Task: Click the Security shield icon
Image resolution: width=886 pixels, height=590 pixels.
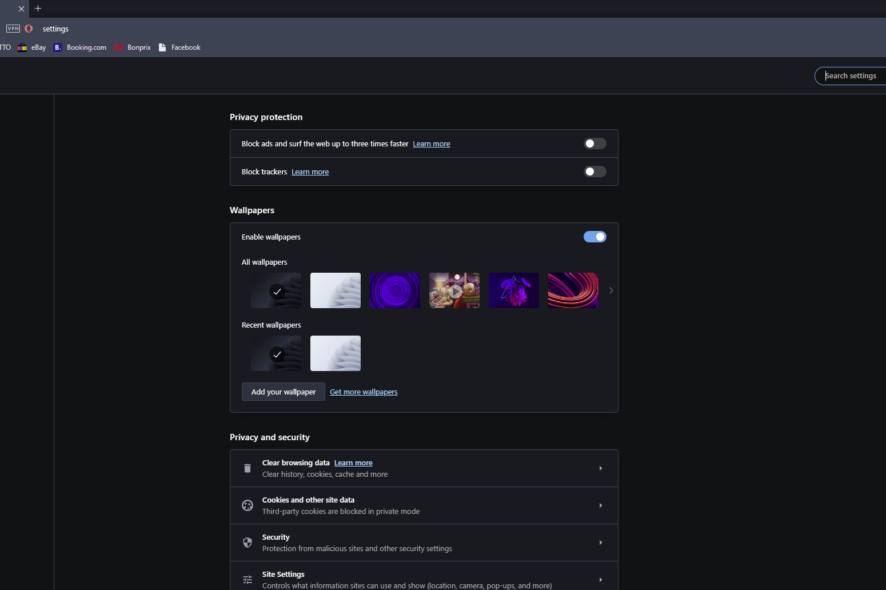Action: [247, 543]
